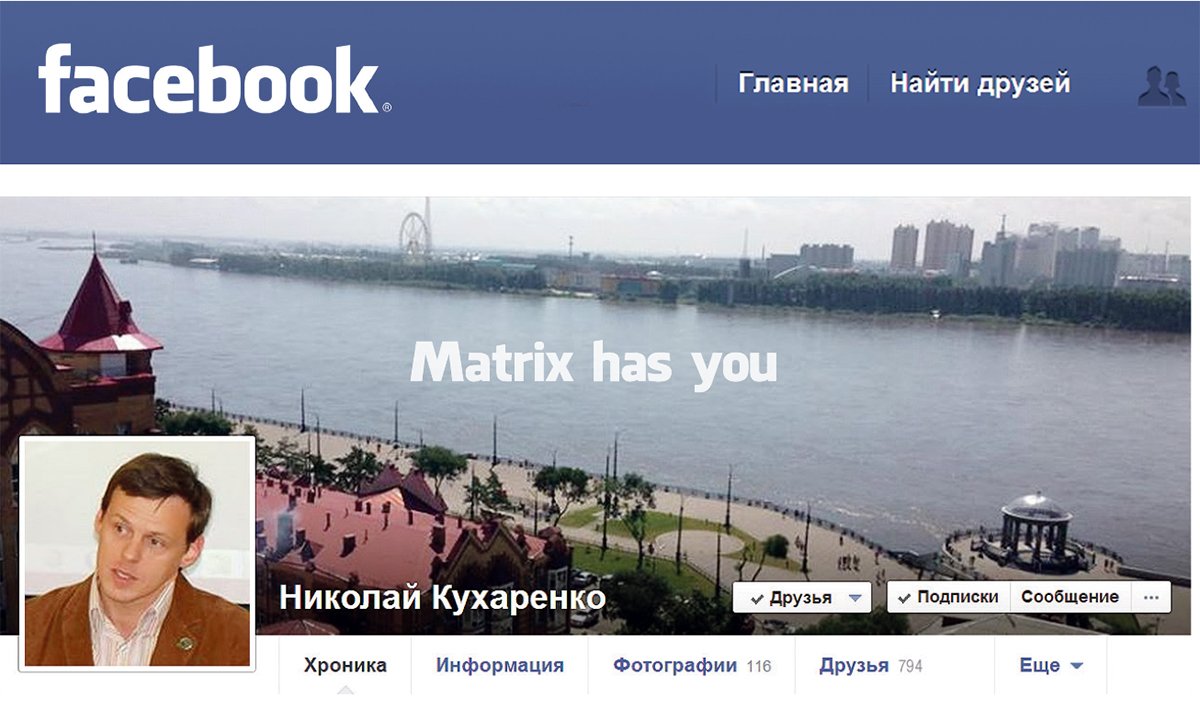Open the friend requests silhouette icon
The width and height of the screenshot is (1200, 720).
pos(1161,86)
